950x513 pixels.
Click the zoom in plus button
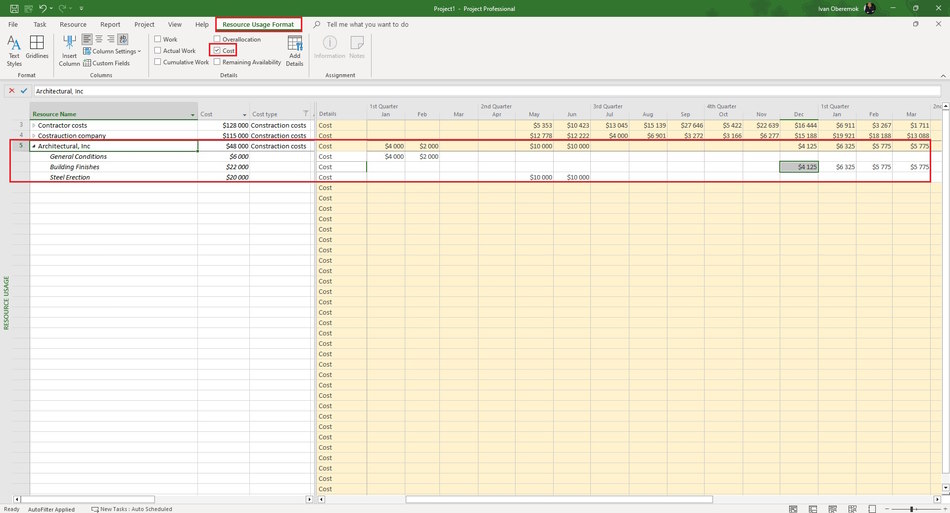coord(943,509)
